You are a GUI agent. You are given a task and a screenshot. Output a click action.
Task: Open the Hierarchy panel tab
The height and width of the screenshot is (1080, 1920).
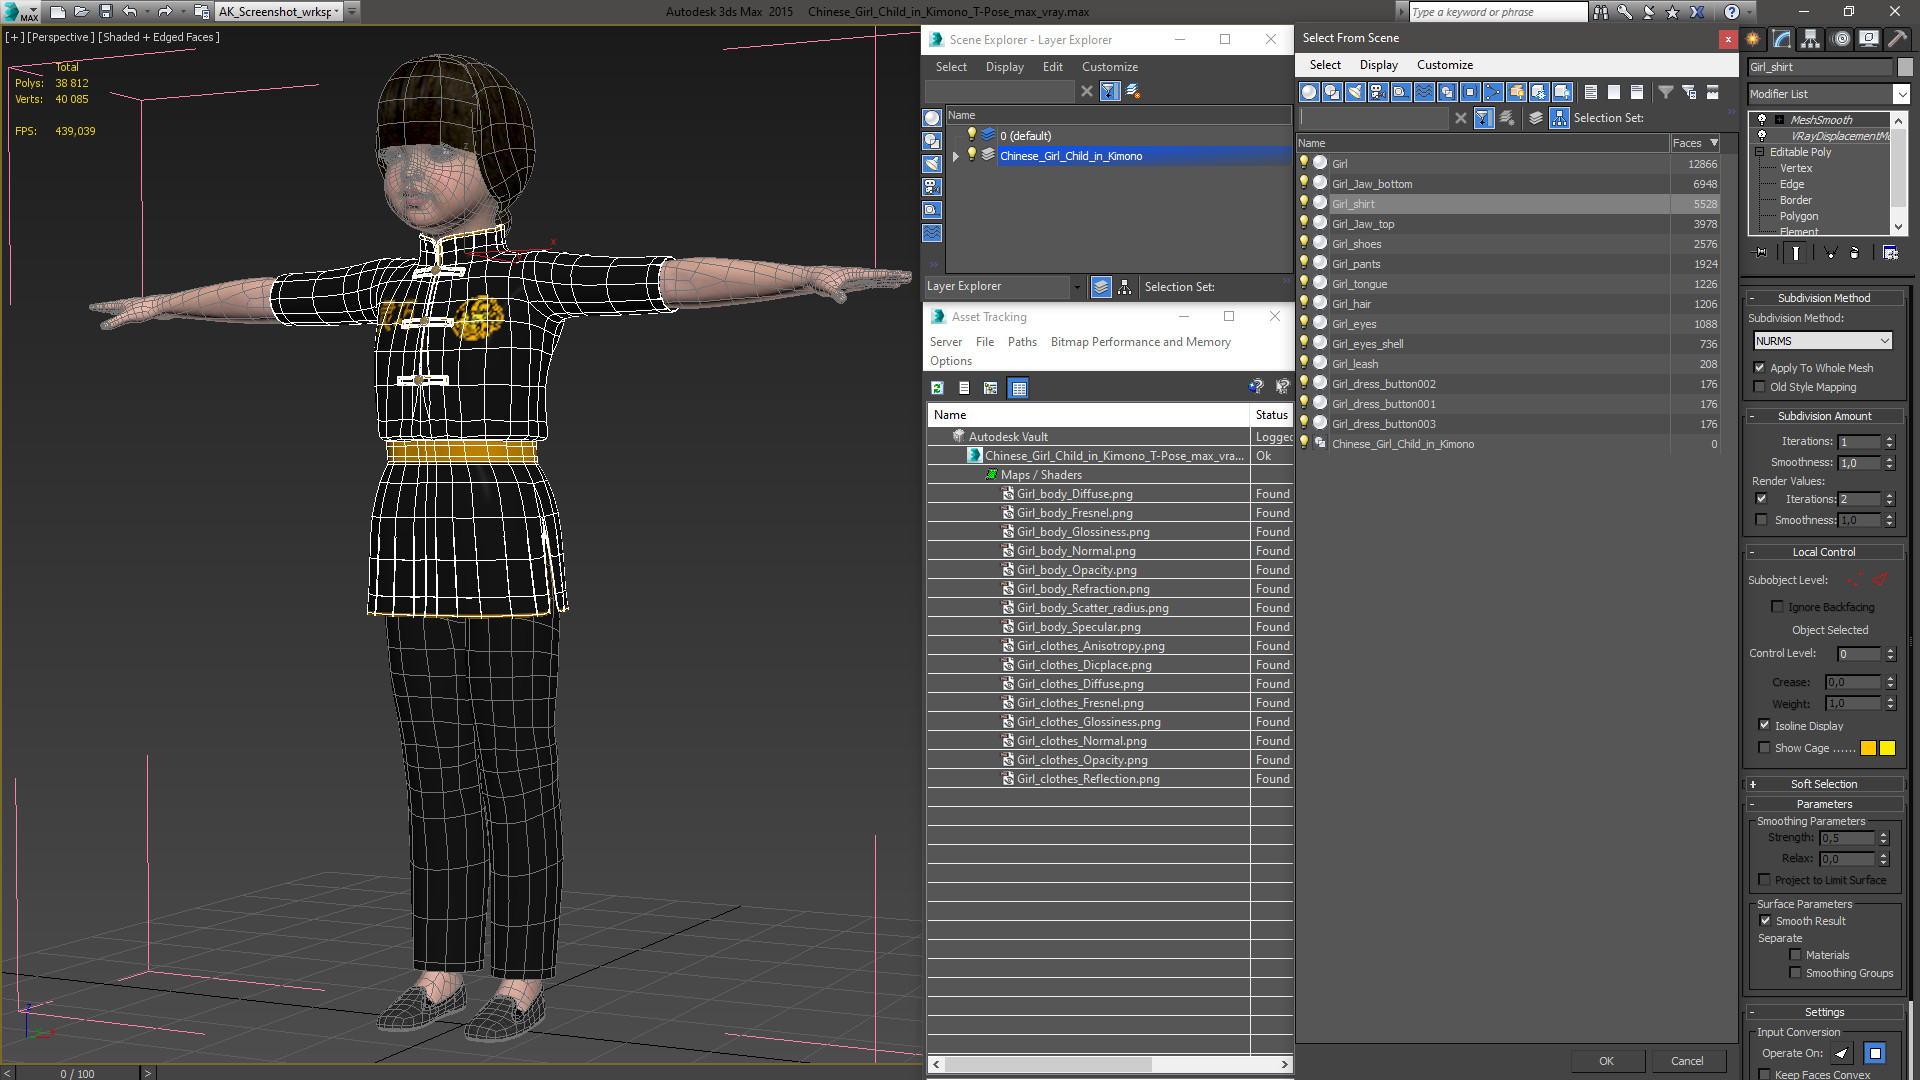1811,39
